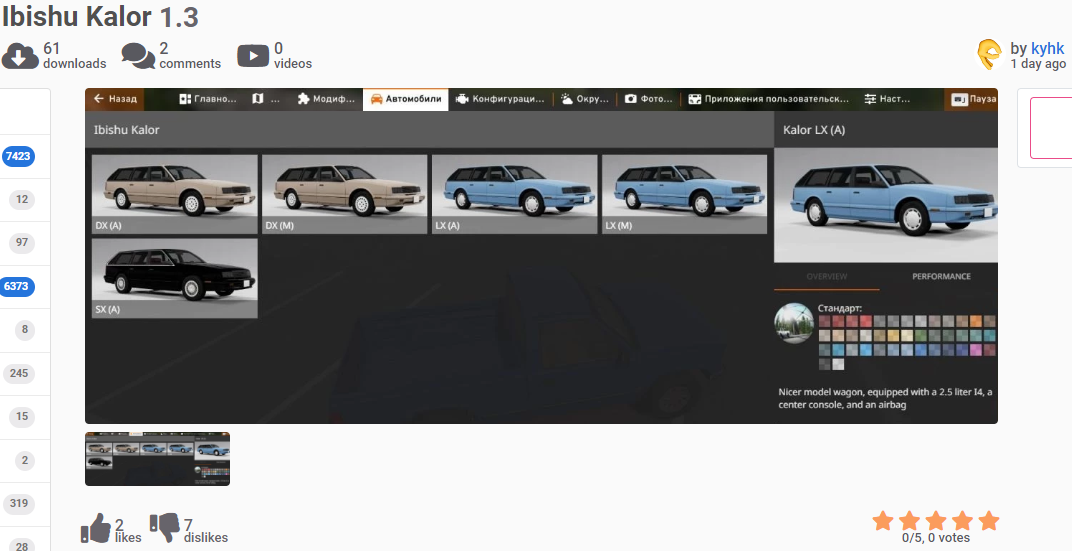Viewport: 1072px width, 551px height.
Task: Click the 61 downloads text
Action: pyautogui.click(x=75, y=55)
